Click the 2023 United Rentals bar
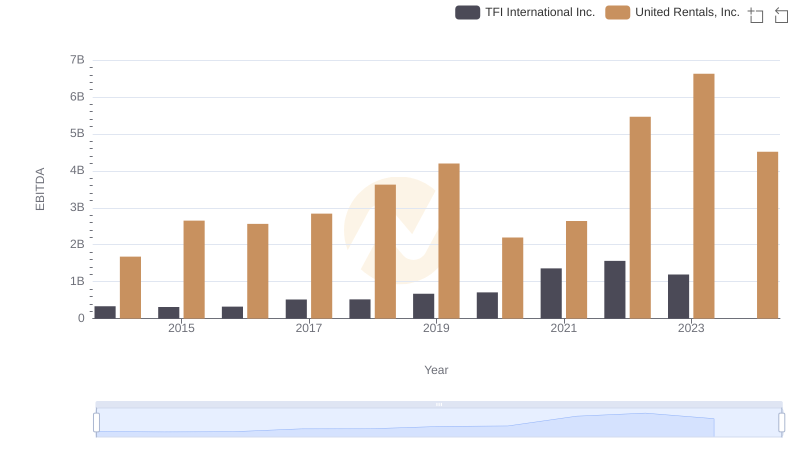Screen dimensions: 800x461 [x=704, y=196]
